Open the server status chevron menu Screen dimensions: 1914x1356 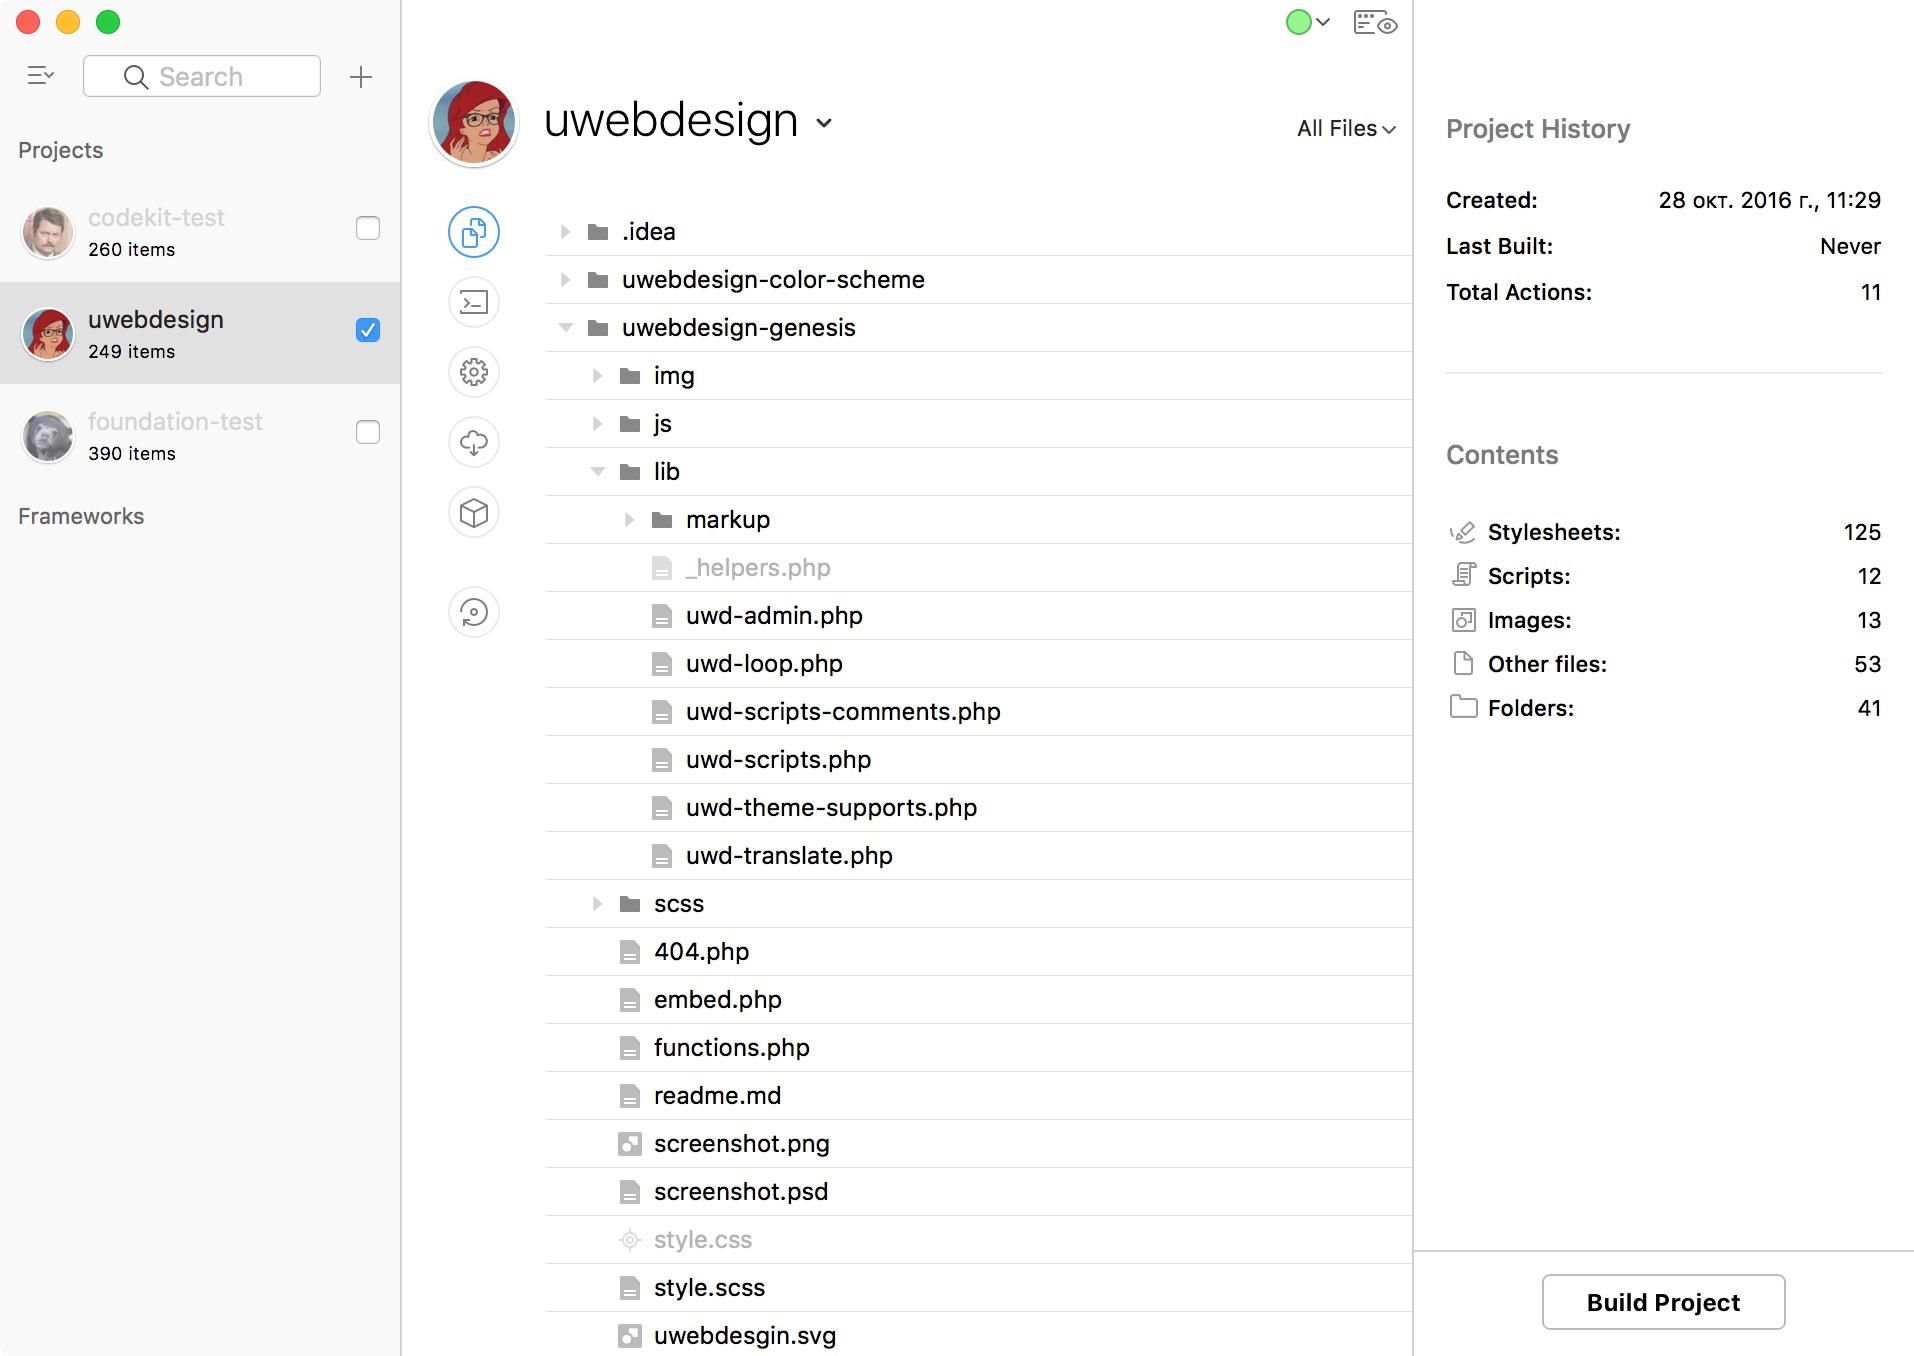pyautogui.click(x=1322, y=22)
